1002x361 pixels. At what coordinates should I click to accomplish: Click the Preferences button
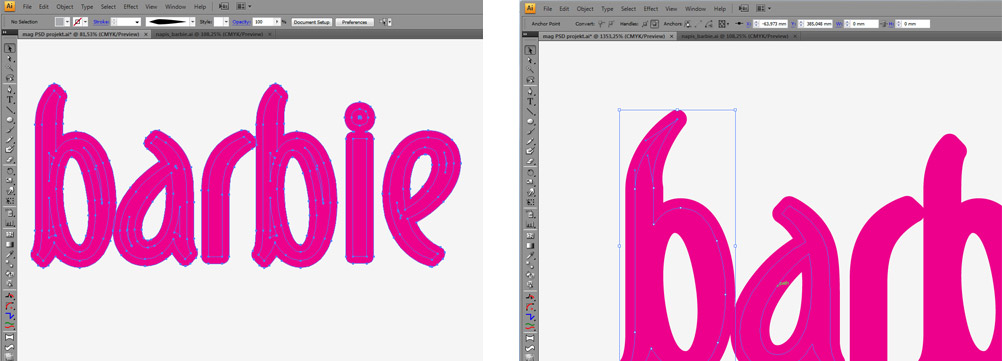355,22
